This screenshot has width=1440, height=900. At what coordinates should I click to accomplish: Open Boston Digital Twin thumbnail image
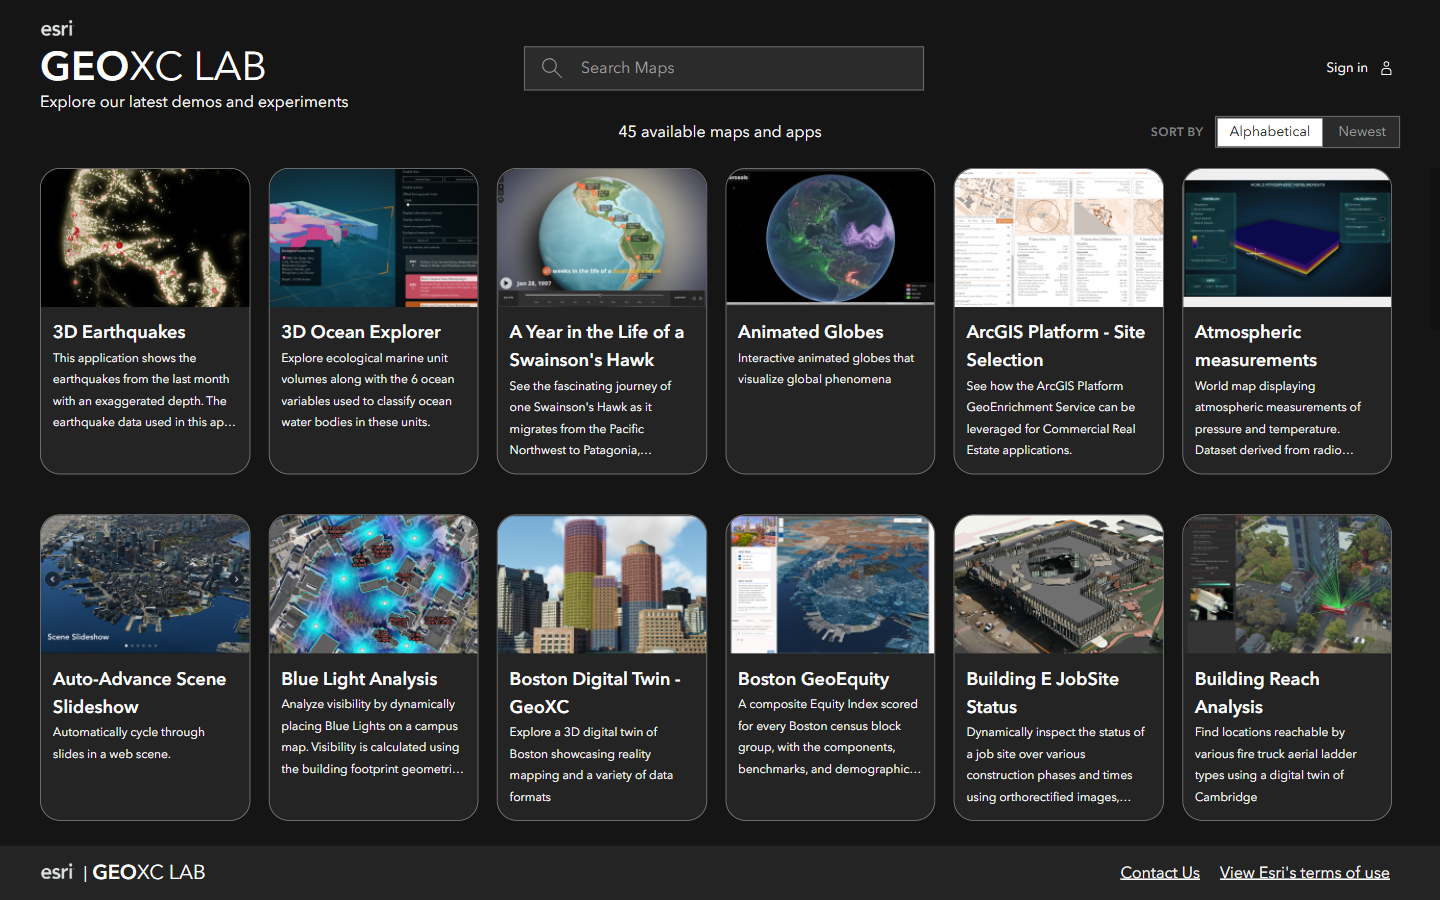point(602,584)
